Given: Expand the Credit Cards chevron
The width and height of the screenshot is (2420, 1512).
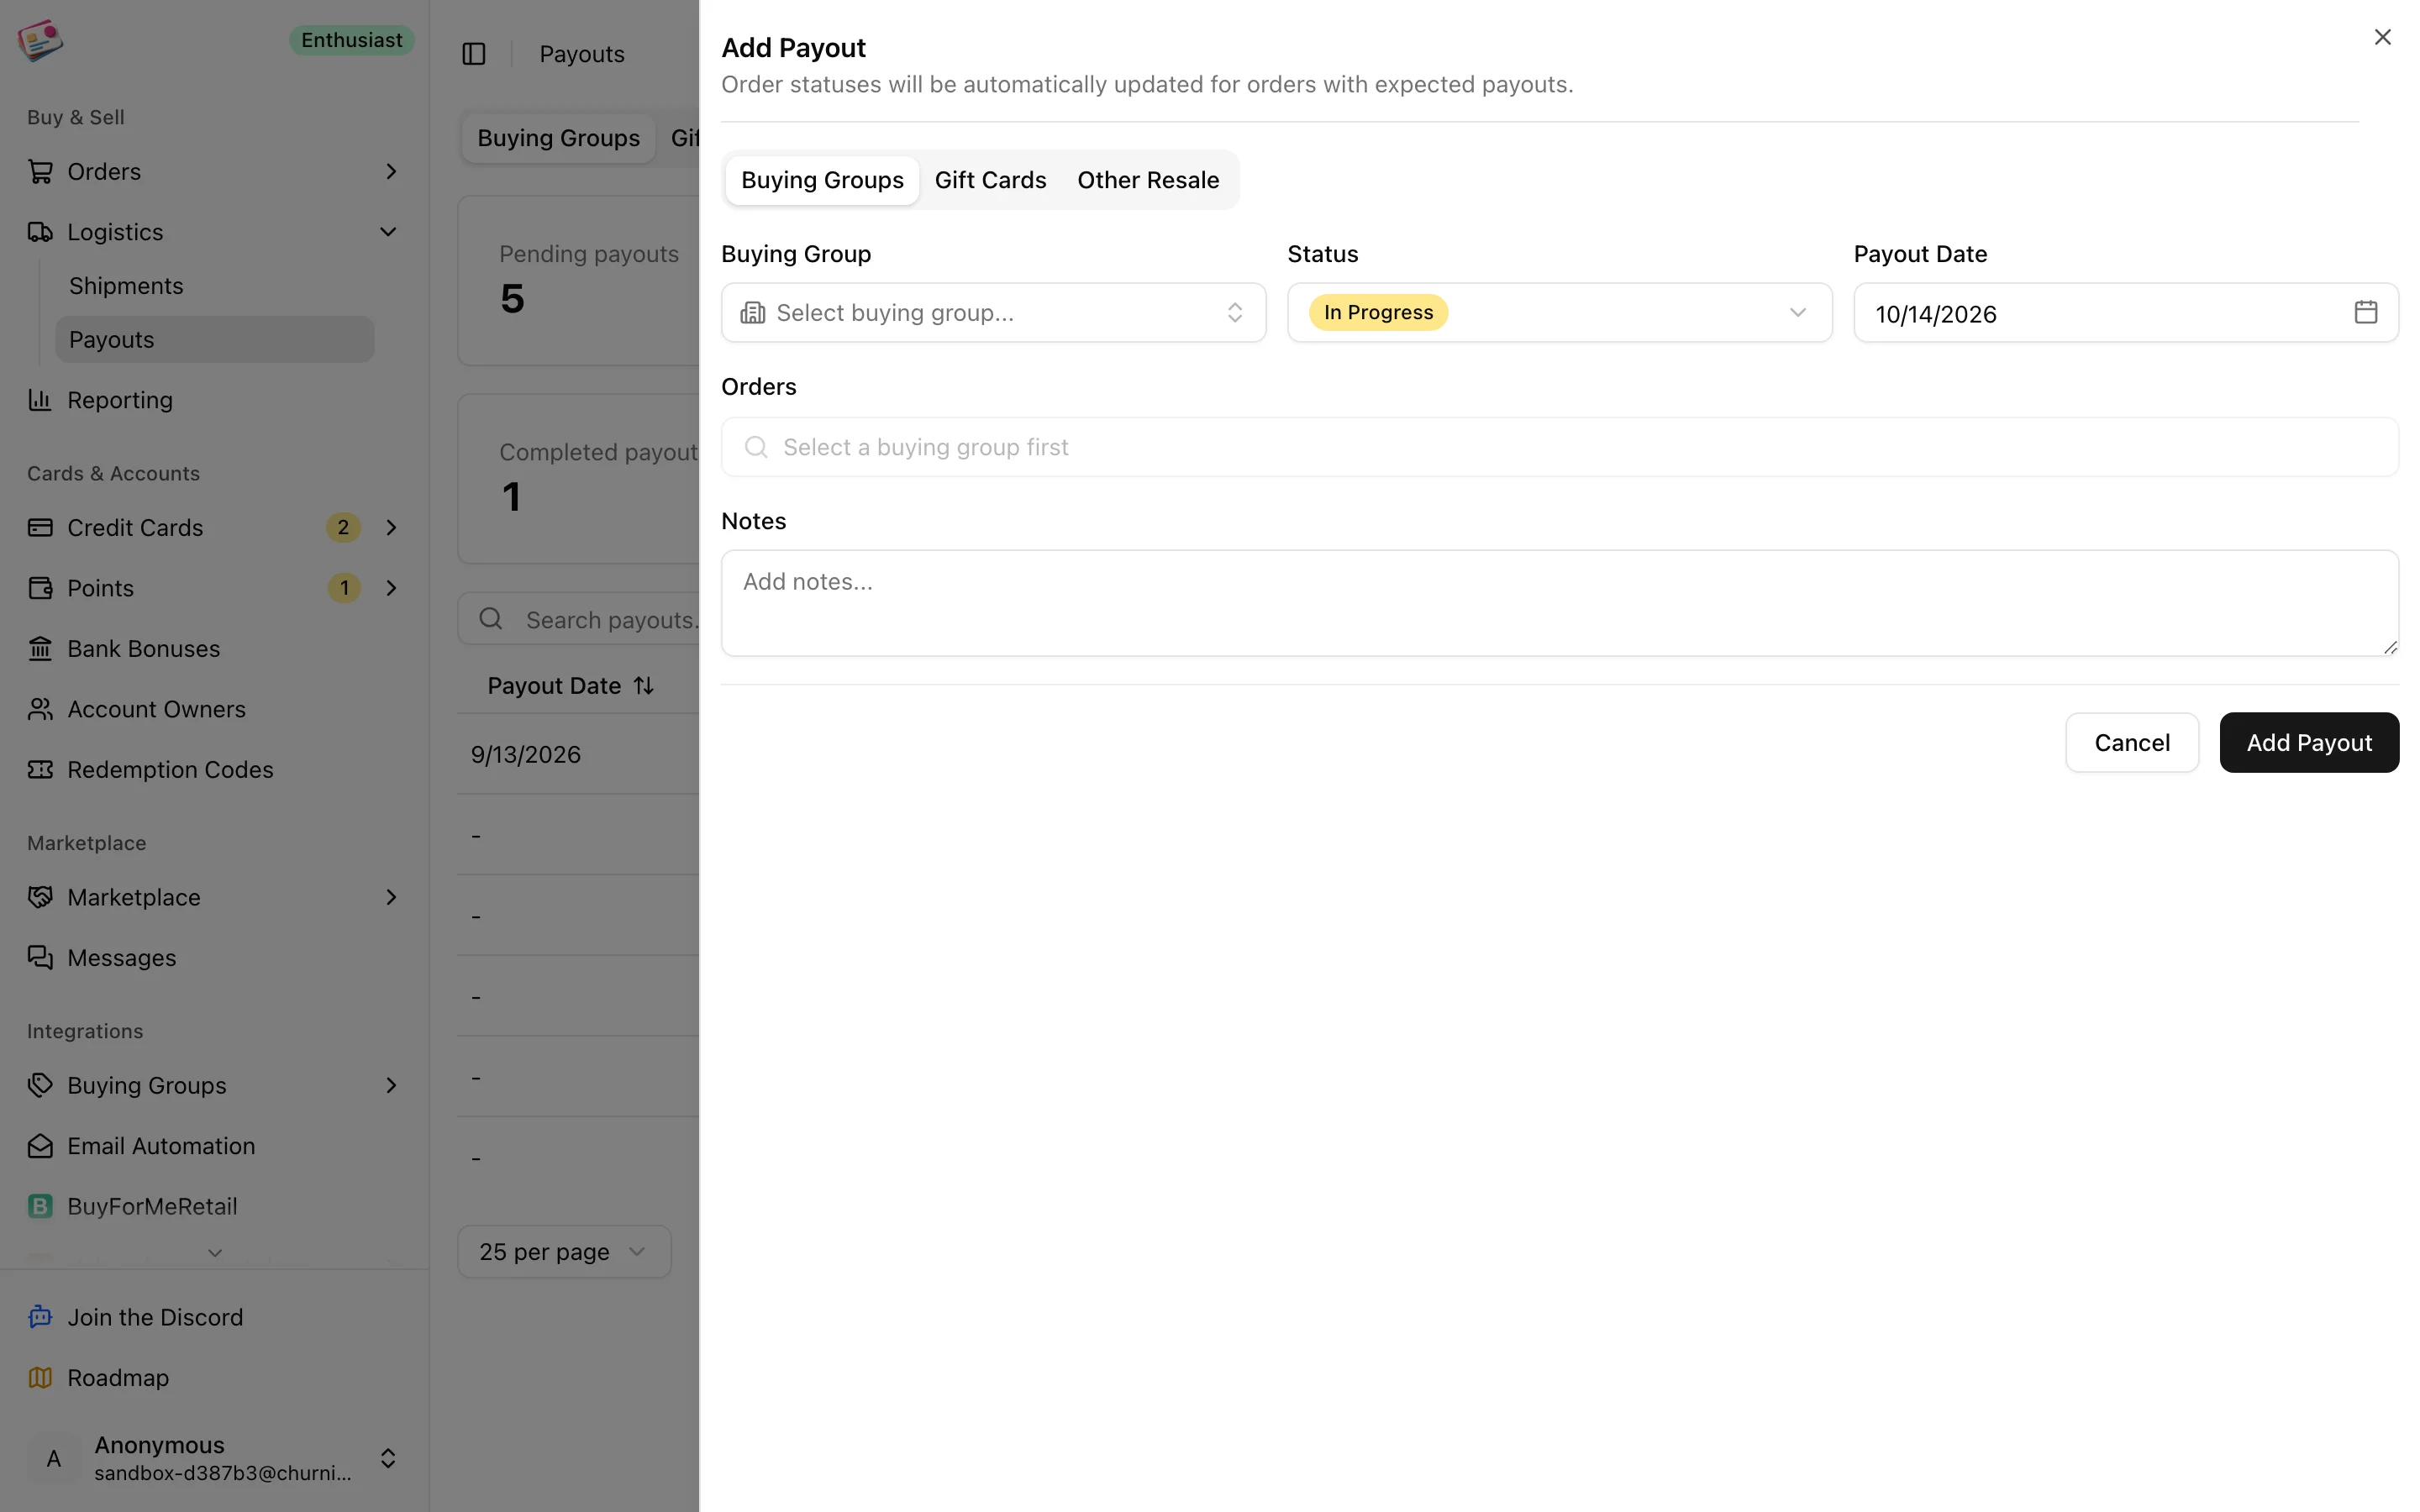Looking at the screenshot, I should point(391,527).
